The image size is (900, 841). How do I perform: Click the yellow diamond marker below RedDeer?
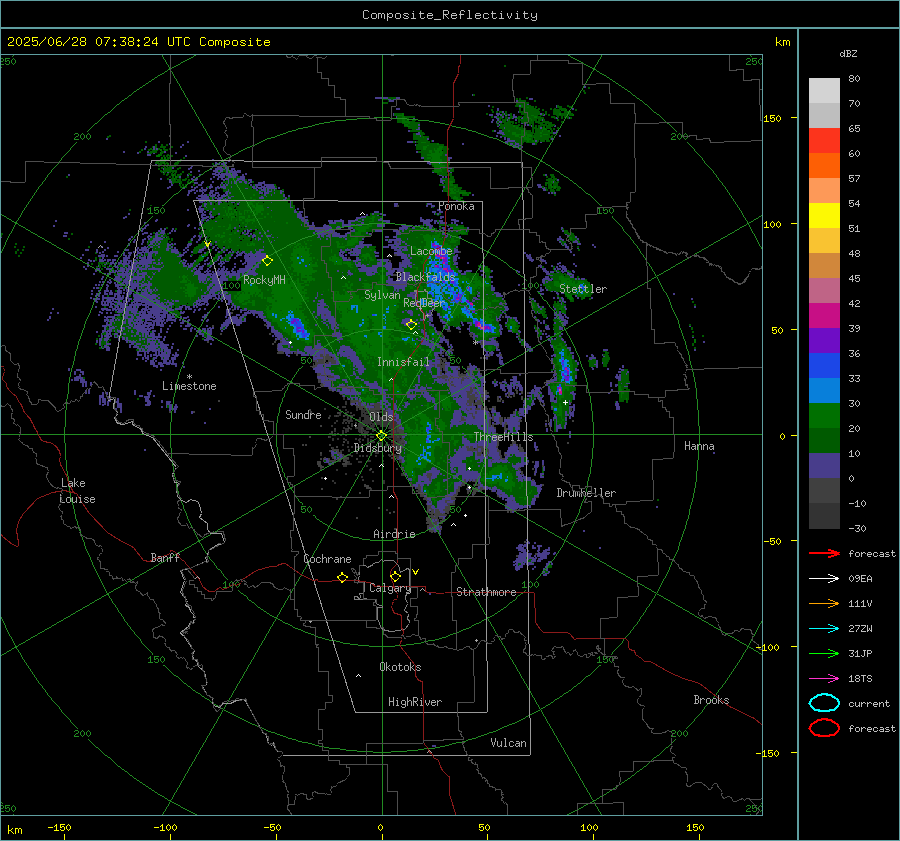click(411, 325)
